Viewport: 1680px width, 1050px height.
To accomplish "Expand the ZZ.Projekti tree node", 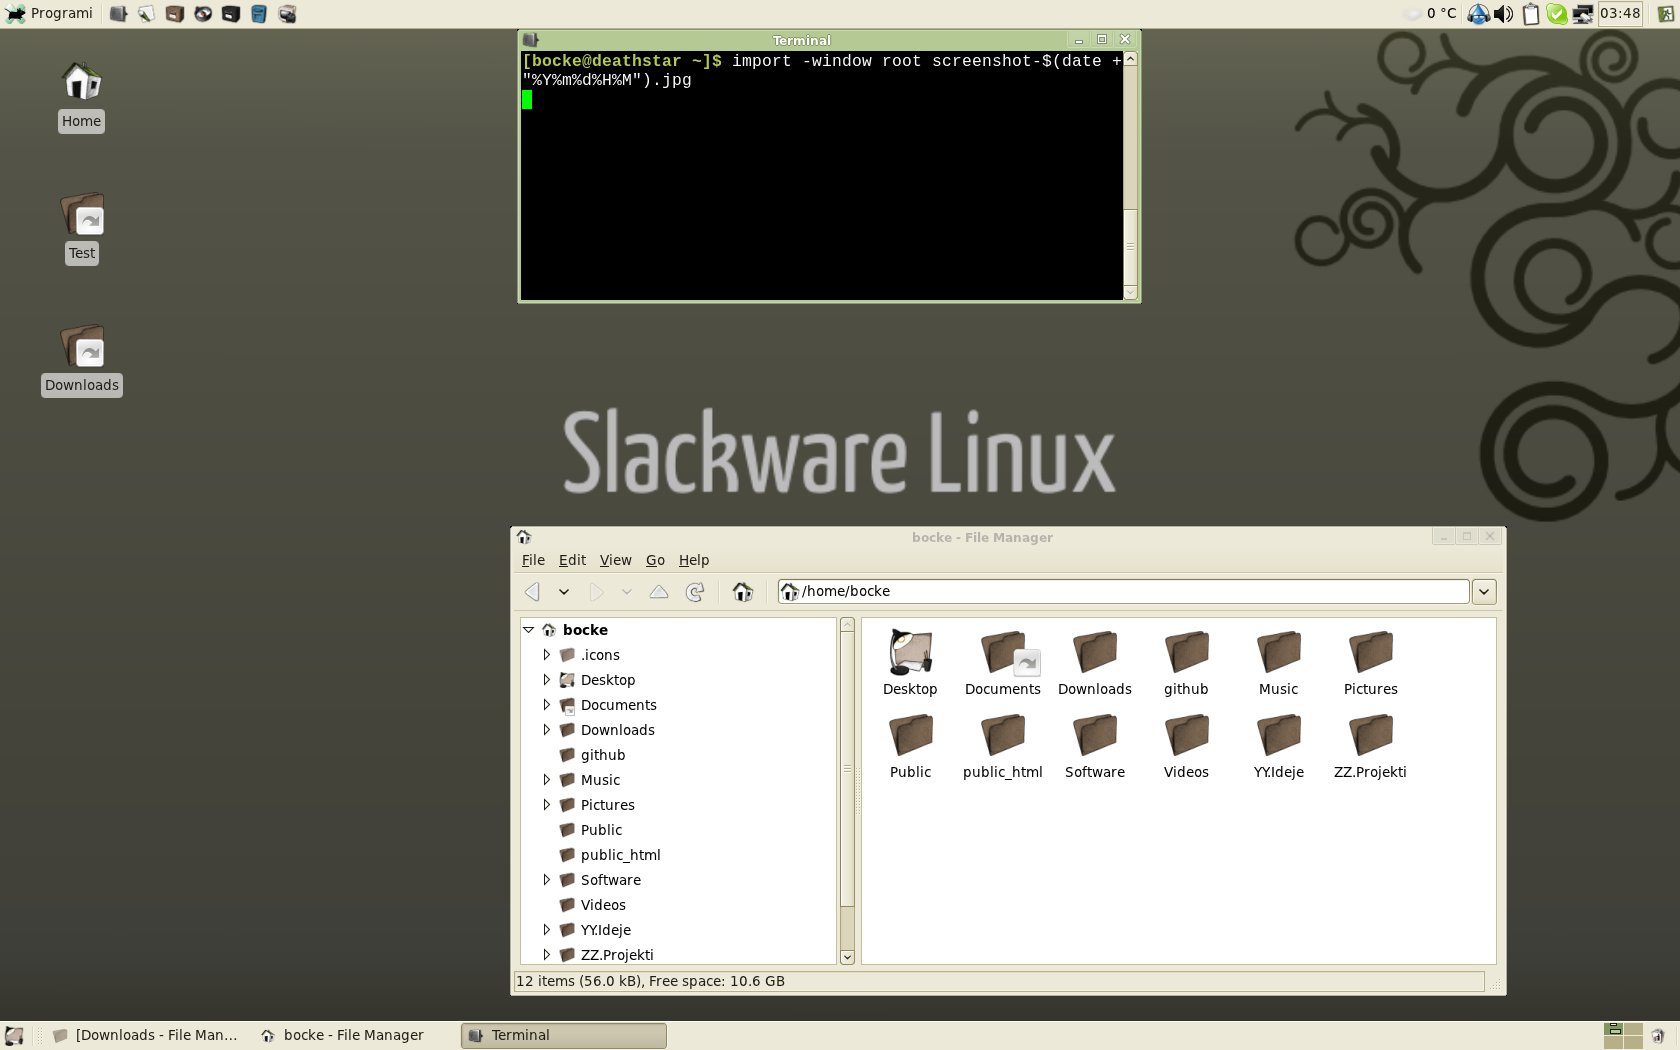I will pyautogui.click(x=547, y=955).
